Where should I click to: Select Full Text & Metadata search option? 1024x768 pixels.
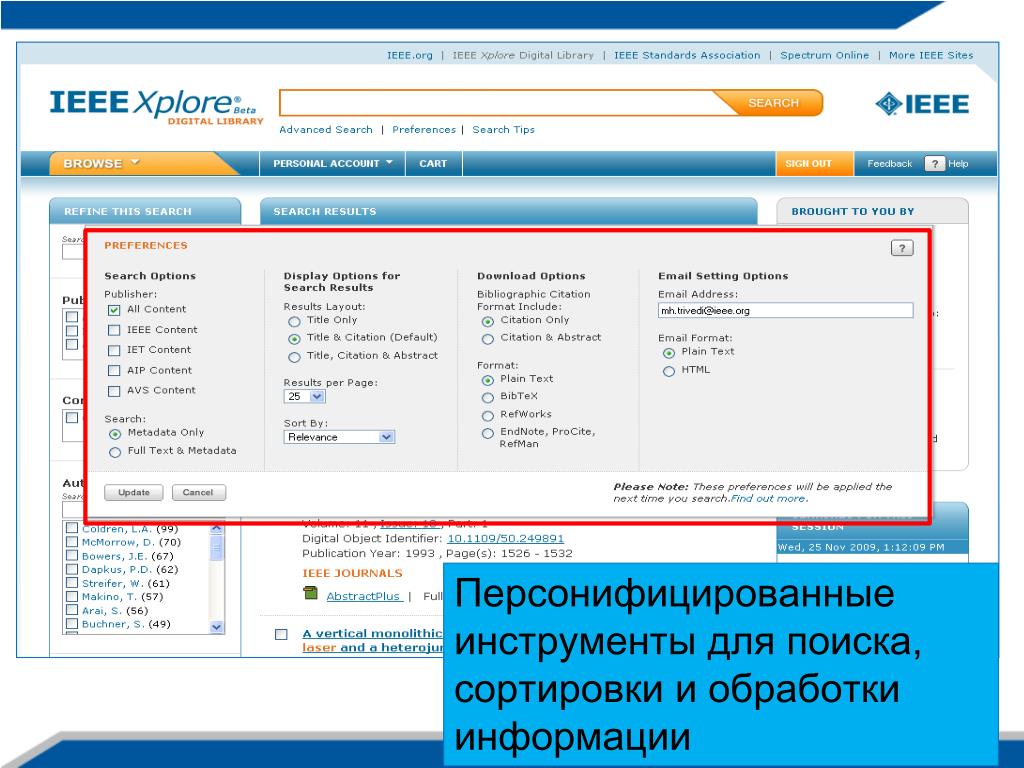point(115,452)
